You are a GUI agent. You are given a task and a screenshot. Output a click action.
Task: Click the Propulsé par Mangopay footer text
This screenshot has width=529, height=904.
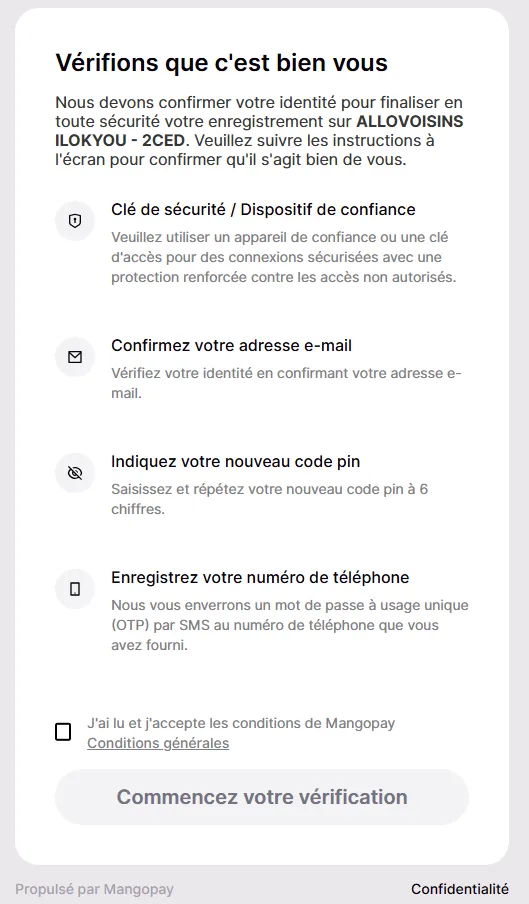[x=94, y=890]
